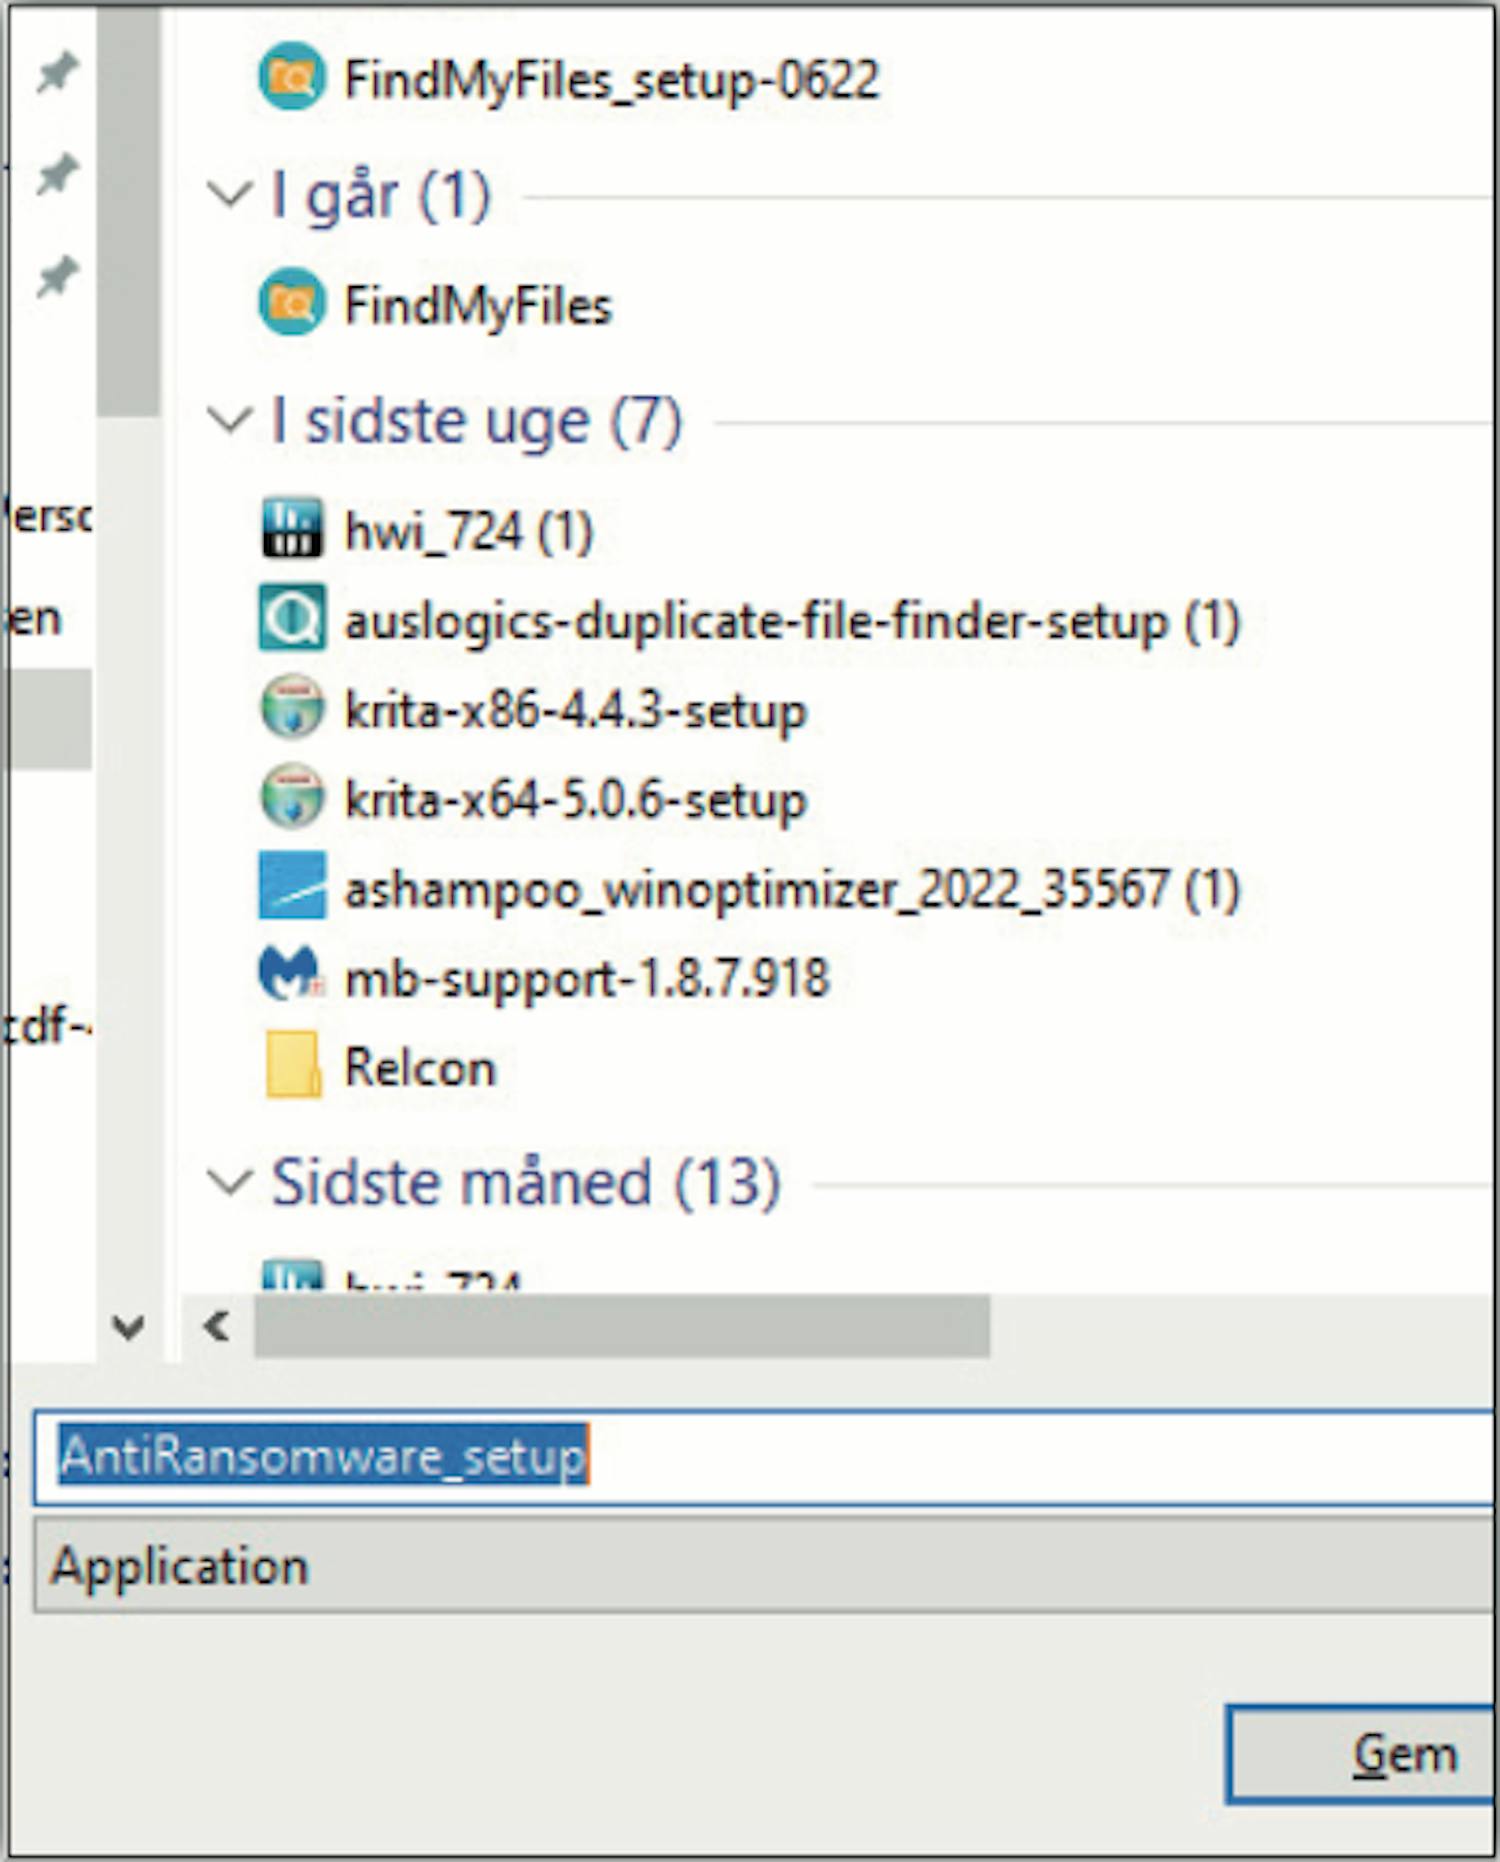Click the 'Sidste måned (13)' header text
The image size is (1500, 1862).
click(x=526, y=1183)
